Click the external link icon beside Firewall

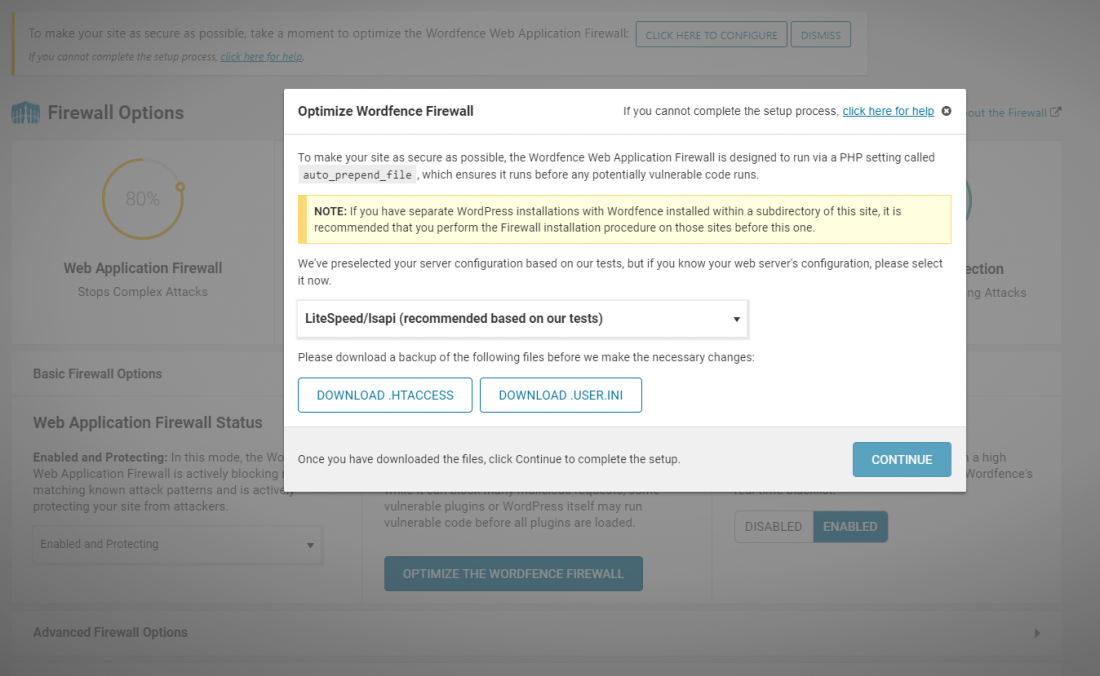pyautogui.click(x=1055, y=112)
